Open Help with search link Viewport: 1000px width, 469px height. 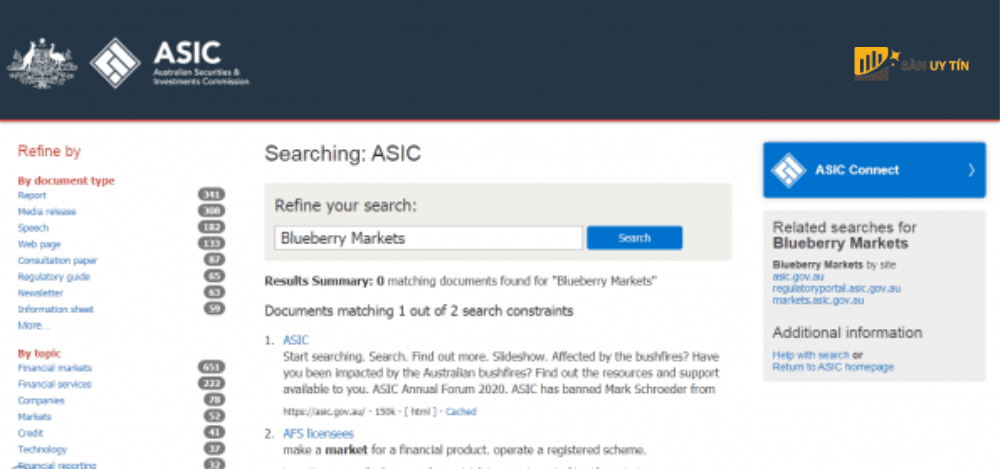click(811, 355)
